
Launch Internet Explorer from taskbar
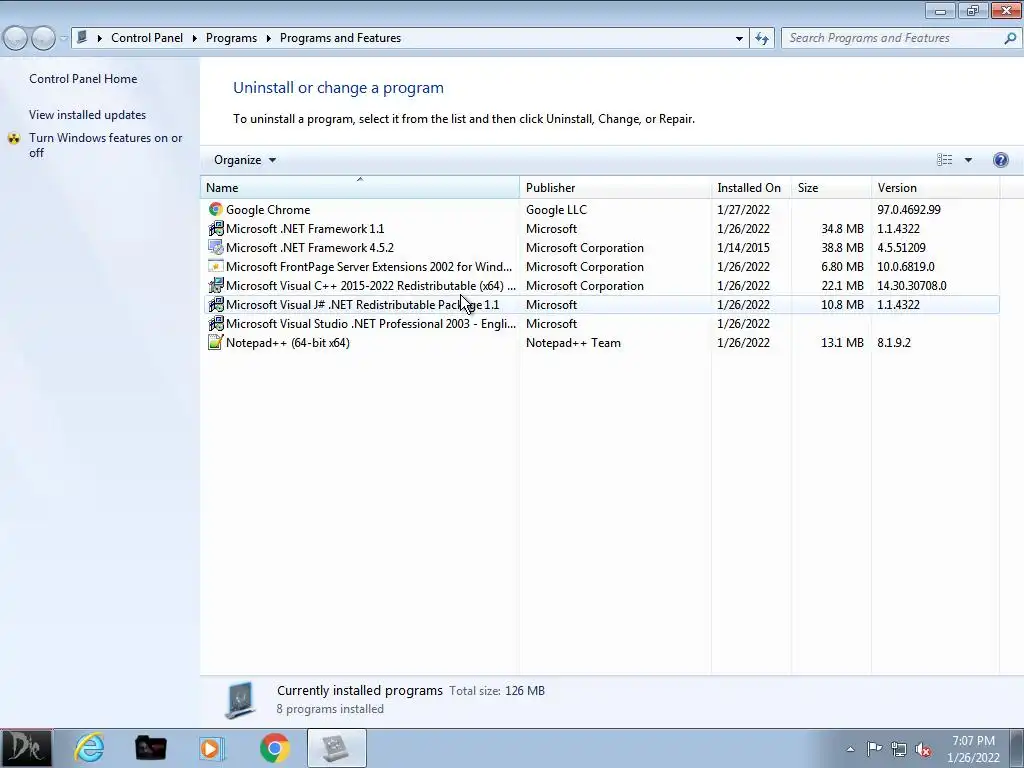89,748
